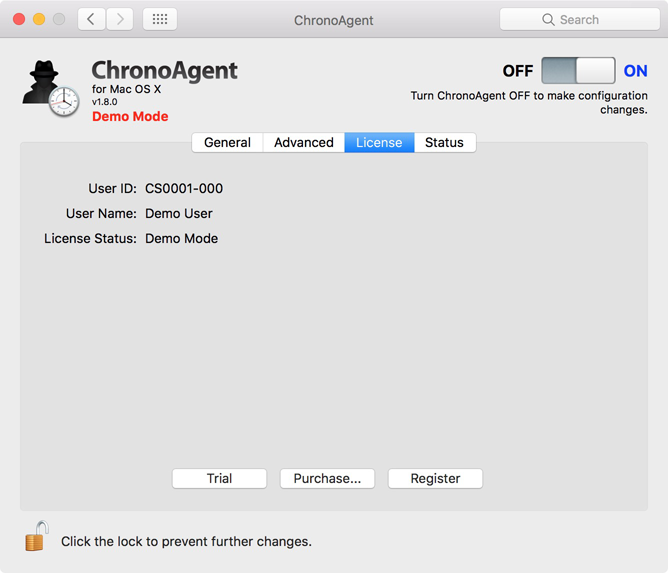Click the User Name: label
The image size is (668, 573).
(101, 213)
